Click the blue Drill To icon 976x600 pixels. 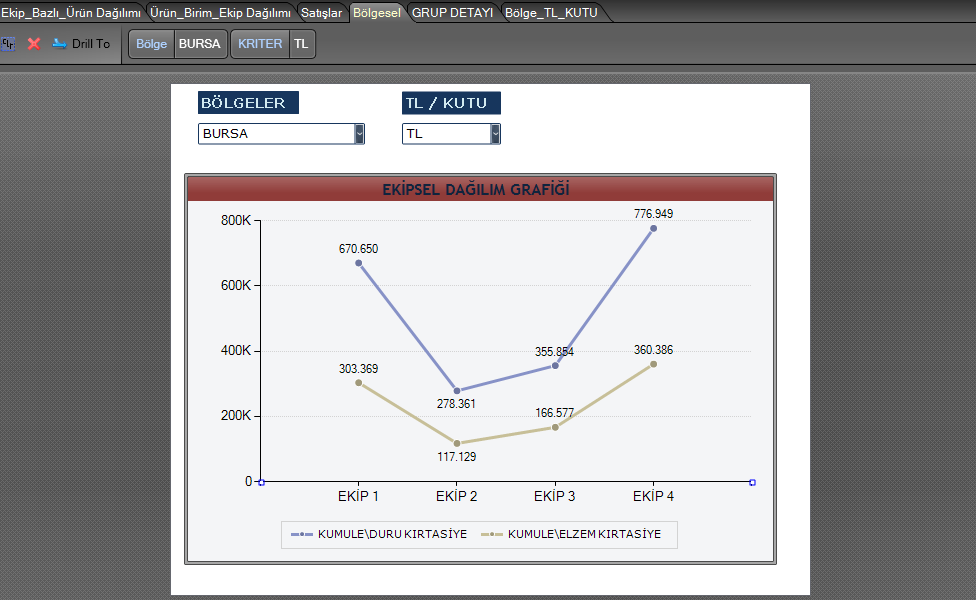point(59,44)
